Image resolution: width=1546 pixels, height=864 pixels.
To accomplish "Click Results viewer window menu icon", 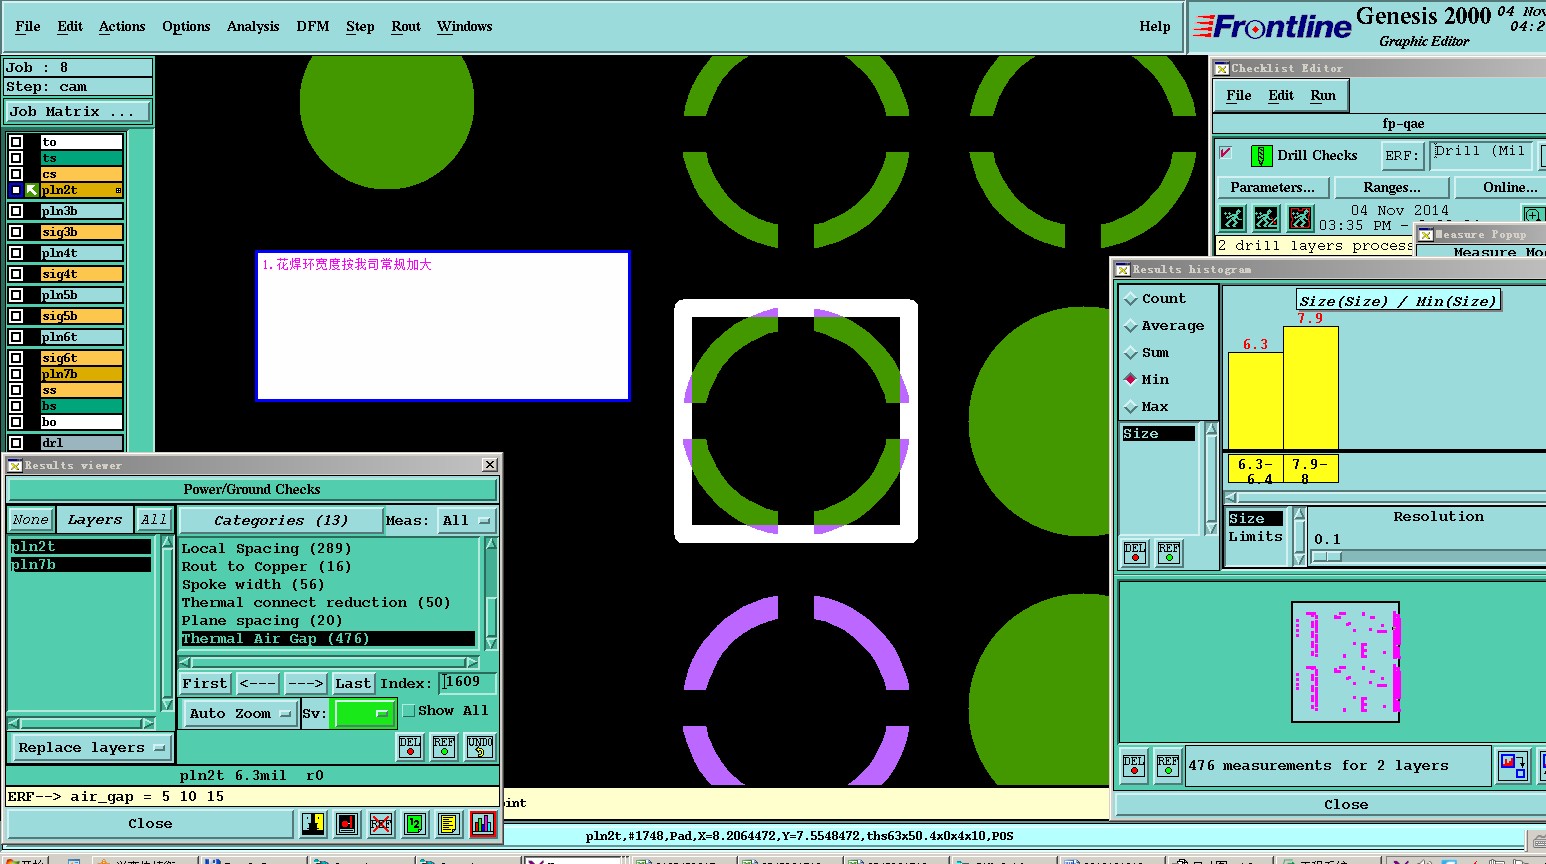I will pos(15,465).
